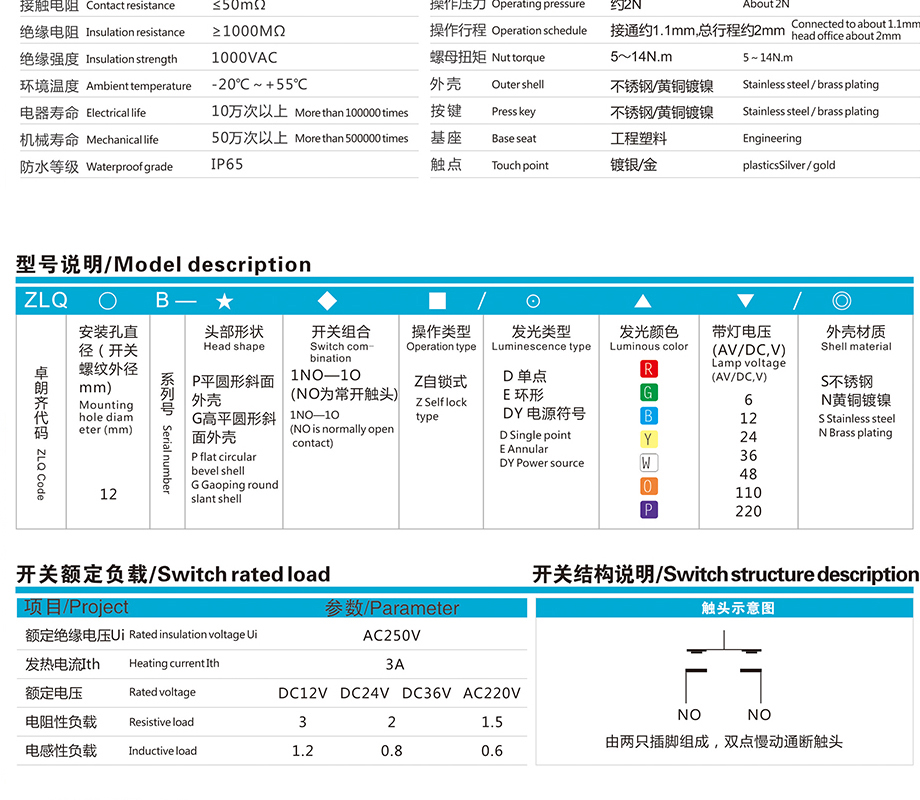Click the double circle symbol in the model bar

point(841,301)
